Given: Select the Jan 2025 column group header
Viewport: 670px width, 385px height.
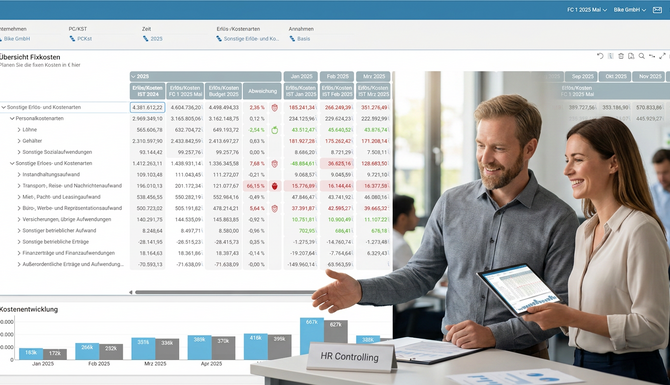Looking at the screenshot, I should [x=301, y=76].
